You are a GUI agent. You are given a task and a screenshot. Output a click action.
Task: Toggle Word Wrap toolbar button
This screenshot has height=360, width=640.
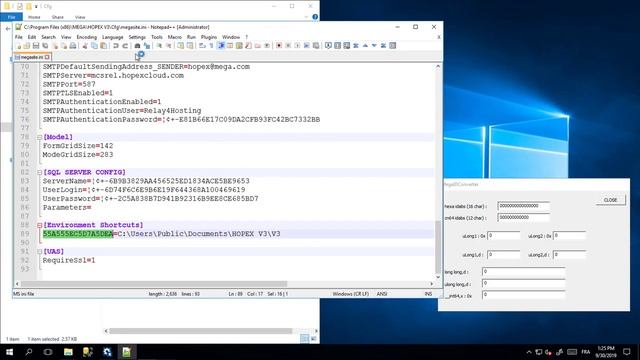point(202,46)
